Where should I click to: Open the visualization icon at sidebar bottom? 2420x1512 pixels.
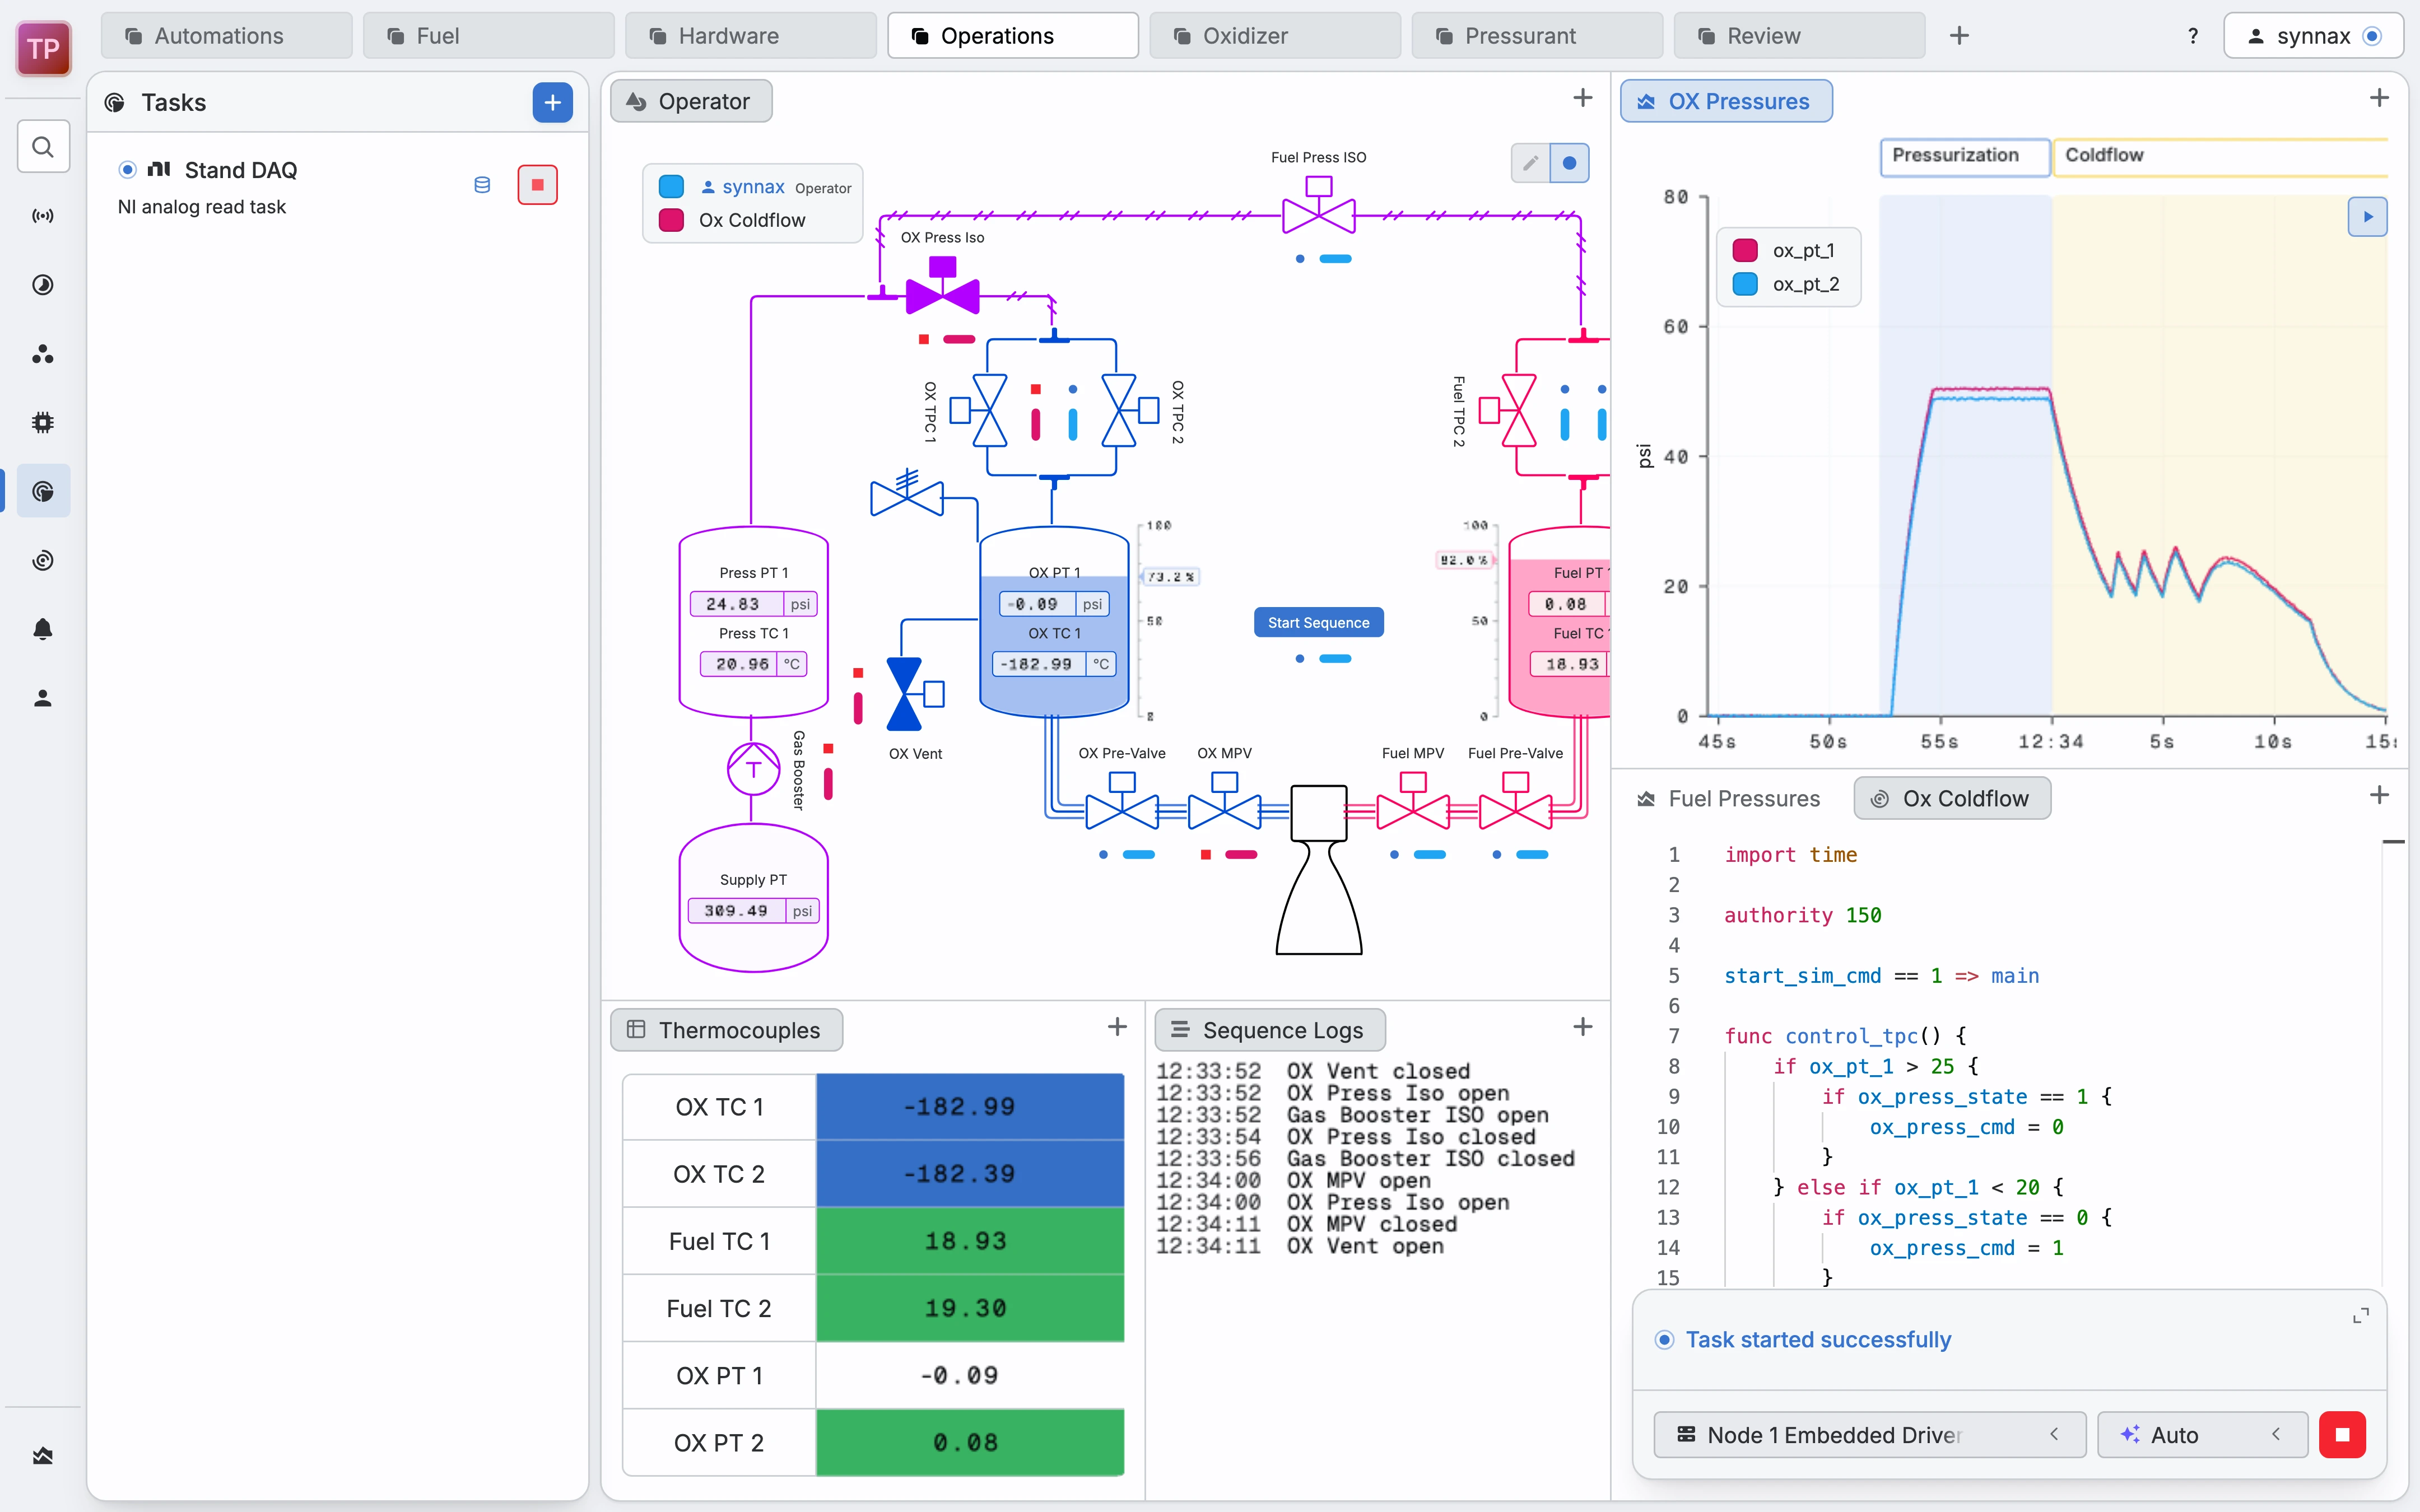[43, 1456]
